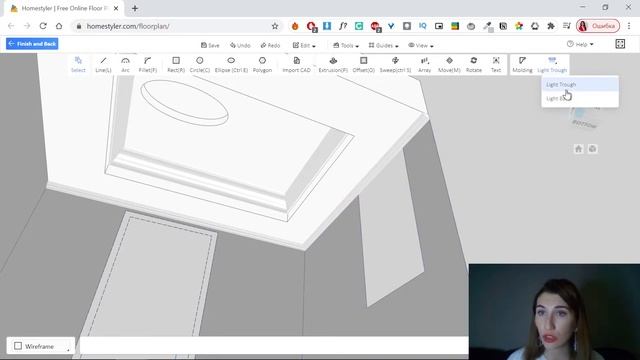This screenshot has height=360, width=640.
Task: Activate the Extrusion(P) tool
Action: pos(333,64)
